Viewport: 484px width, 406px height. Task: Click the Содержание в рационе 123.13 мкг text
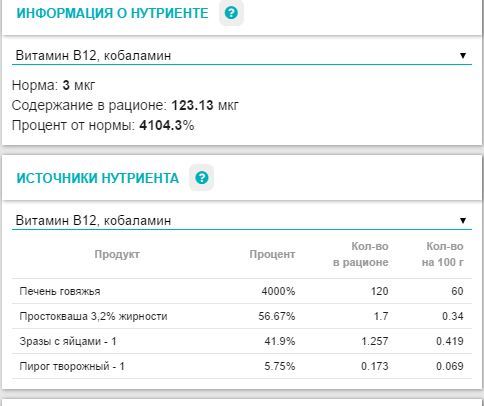[x=125, y=105]
